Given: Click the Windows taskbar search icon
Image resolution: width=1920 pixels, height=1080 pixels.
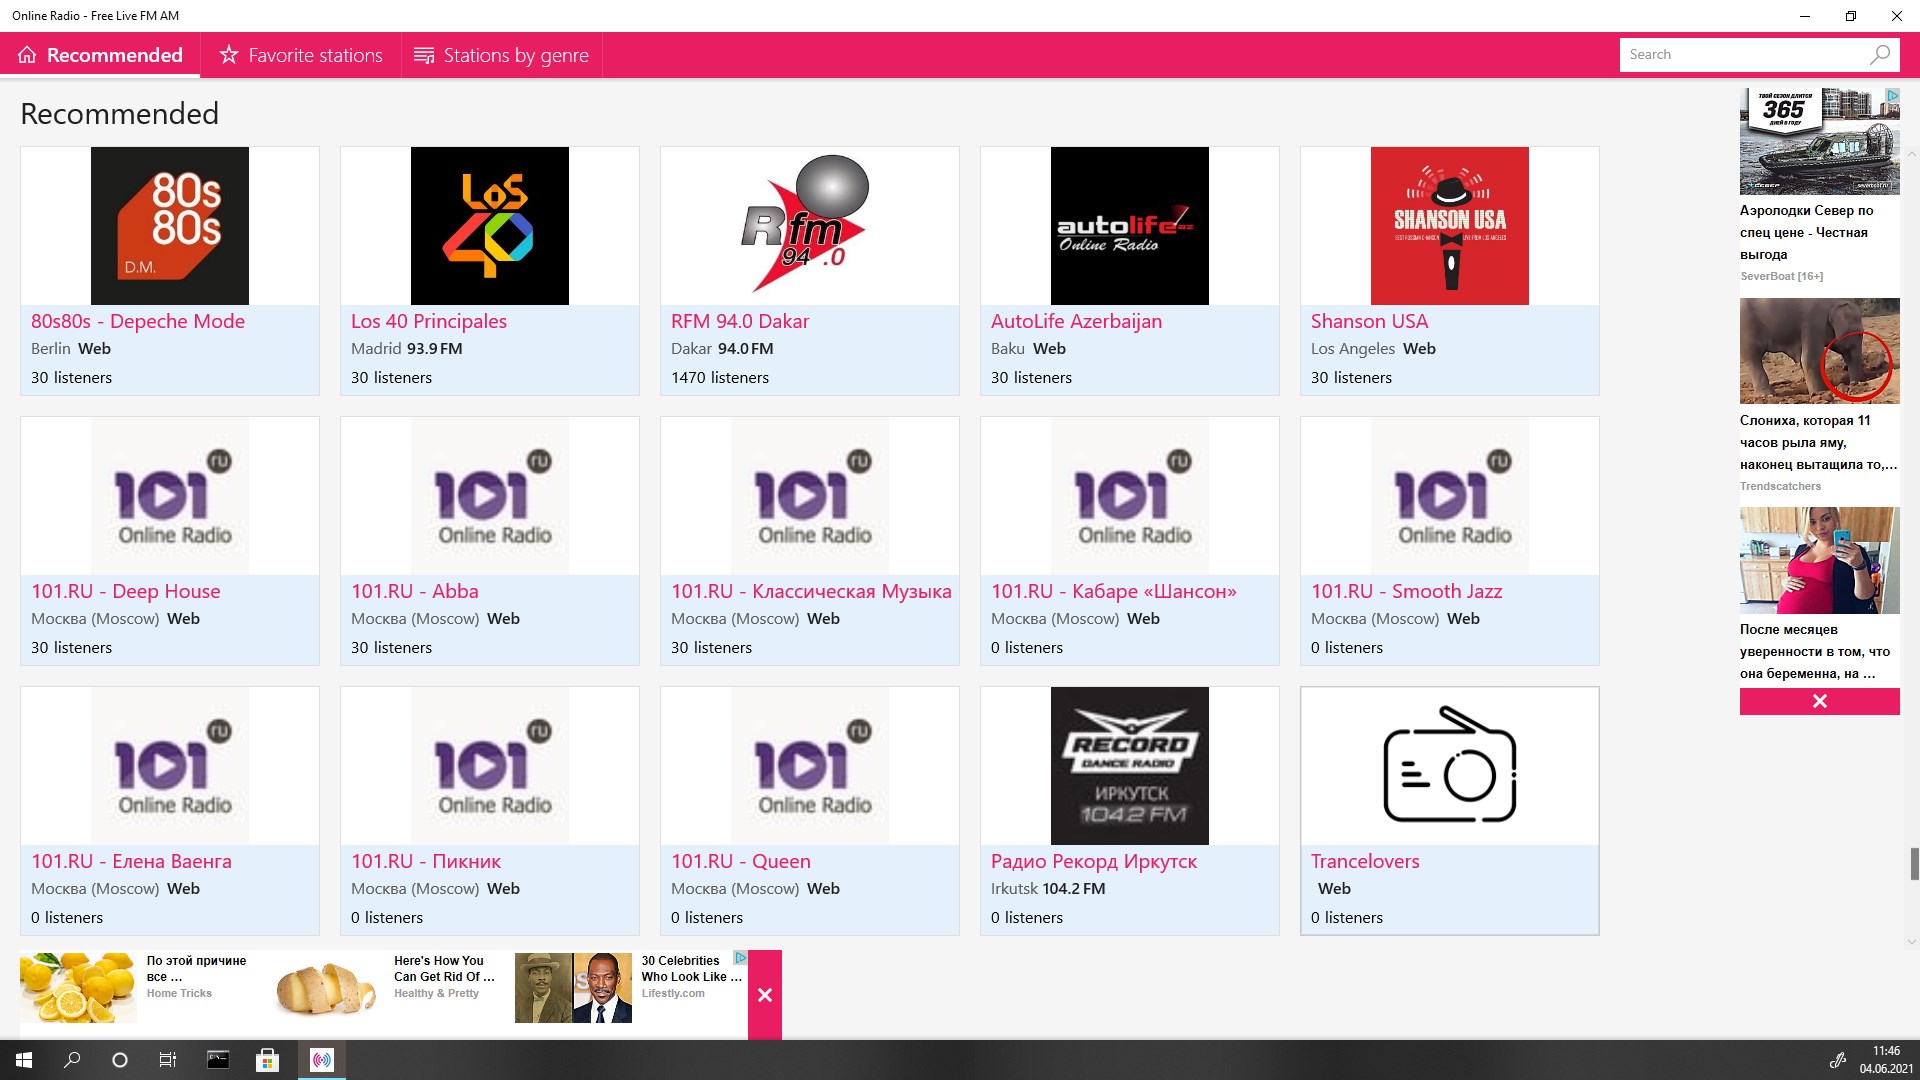Looking at the screenshot, I should 73,1059.
